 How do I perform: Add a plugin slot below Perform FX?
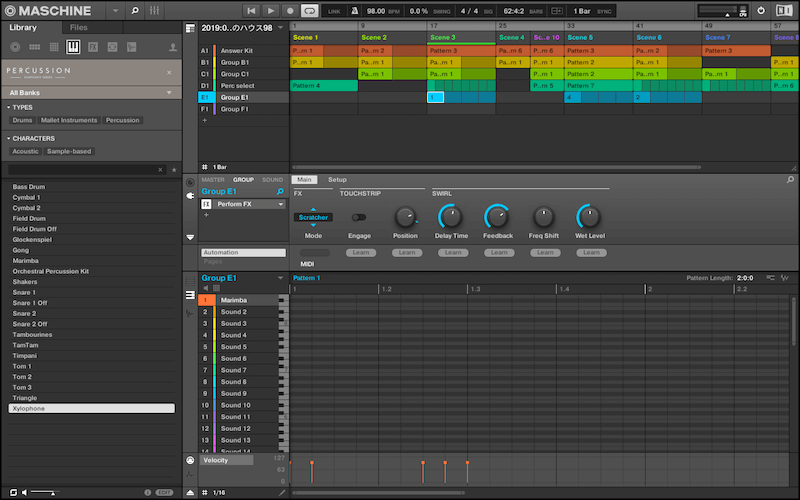click(x=206, y=215)
